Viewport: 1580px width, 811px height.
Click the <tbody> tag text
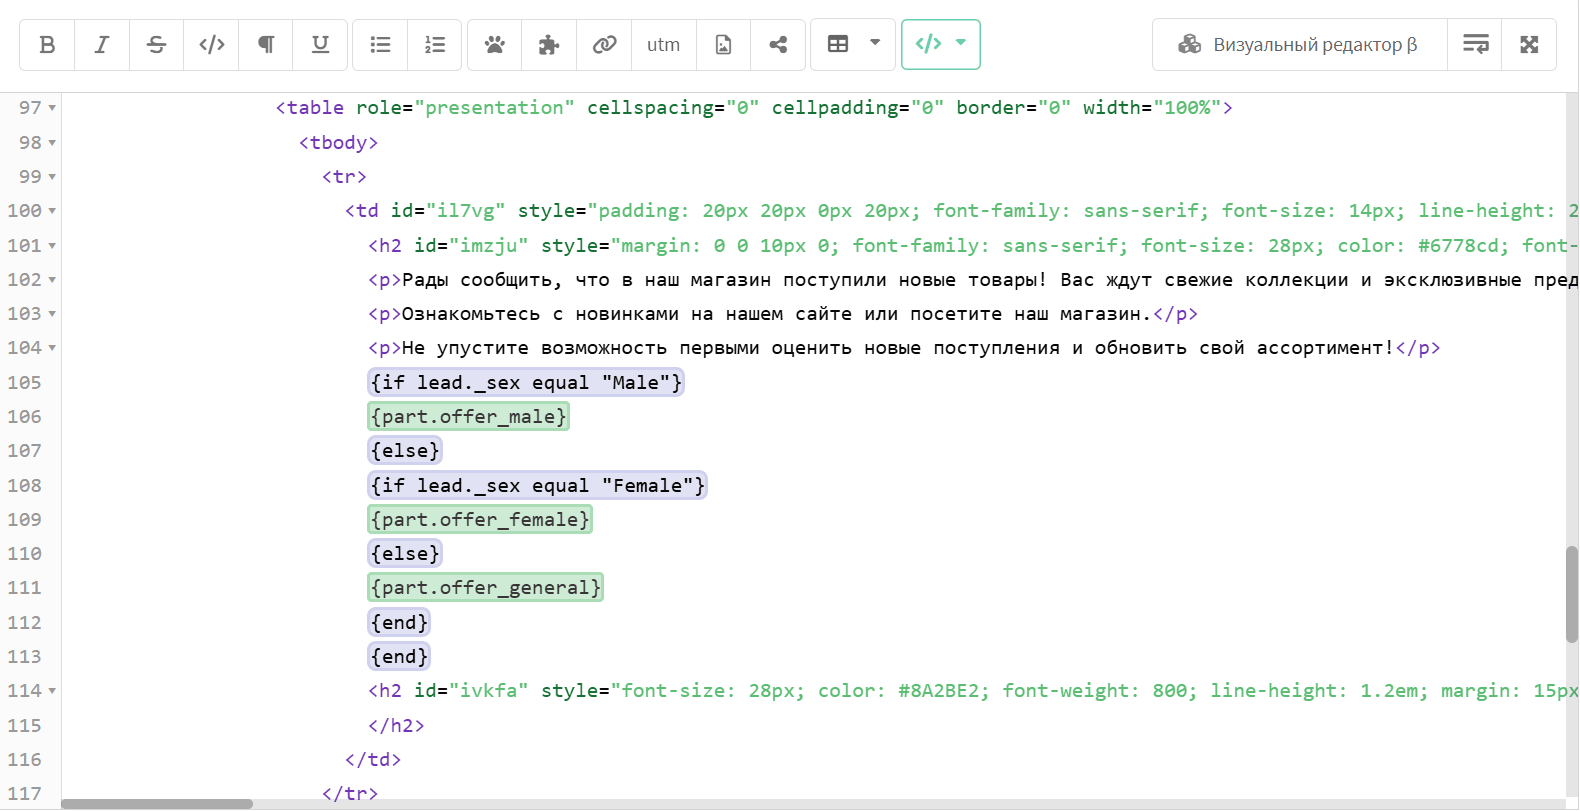coord(338,143)
